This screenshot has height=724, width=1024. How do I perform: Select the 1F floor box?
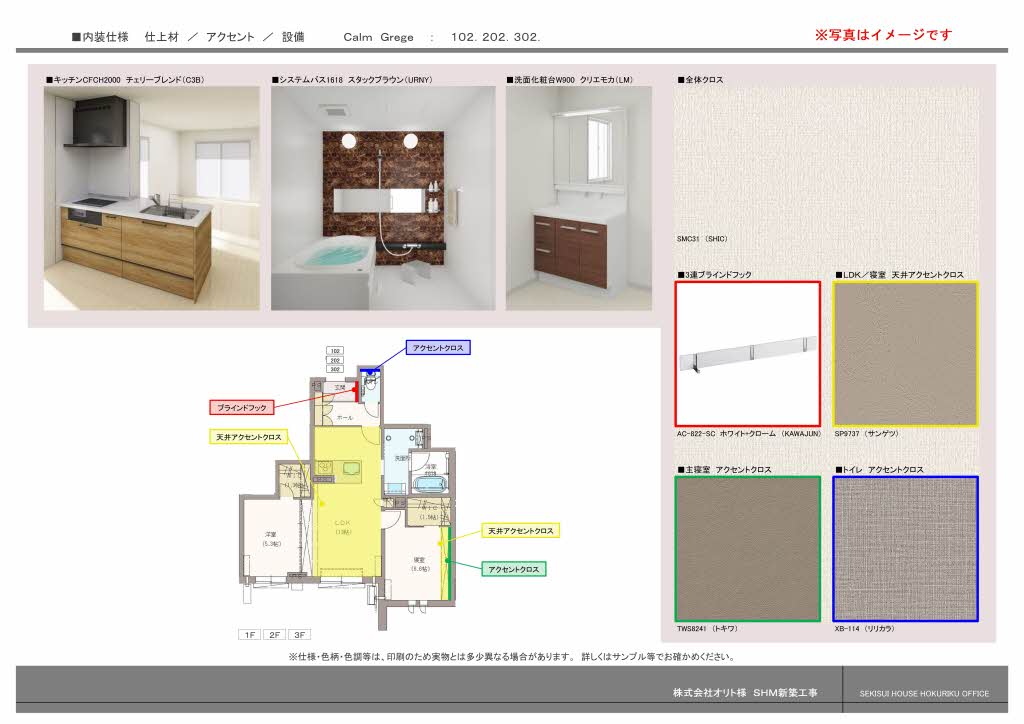point(249,634)
